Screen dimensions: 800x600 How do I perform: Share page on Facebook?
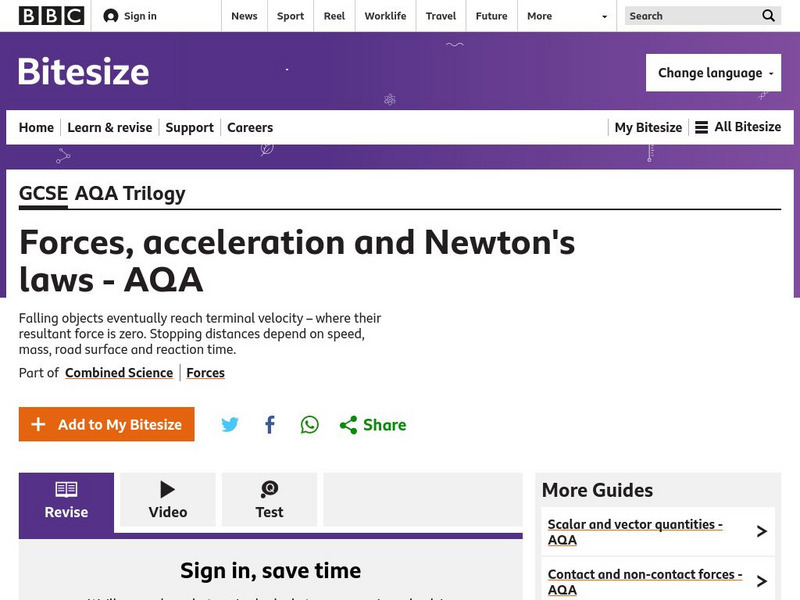(270, 425)
